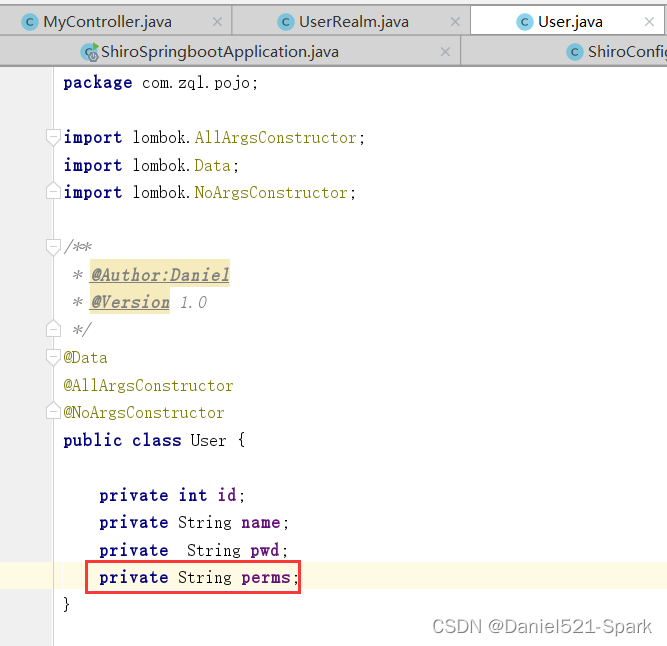Close the MyController.java tab

tap(217, 22)
